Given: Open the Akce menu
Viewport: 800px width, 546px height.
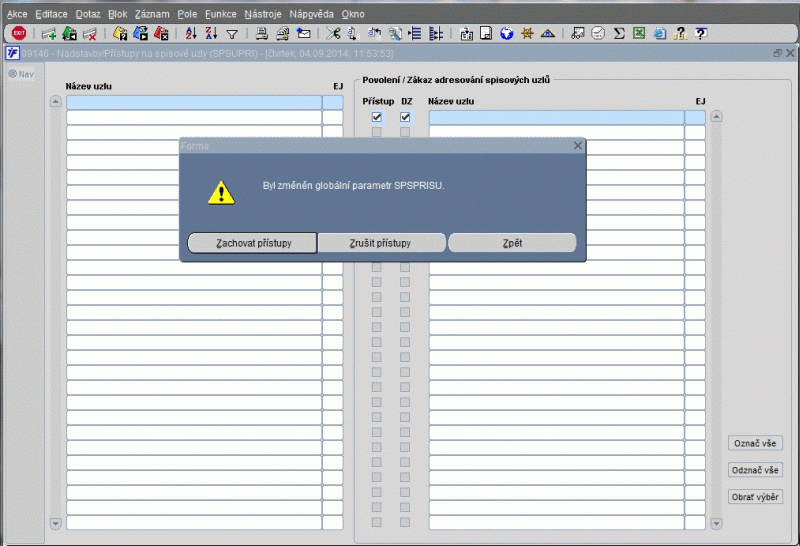Looking at the screenshot, I should [x=17, y=14].
